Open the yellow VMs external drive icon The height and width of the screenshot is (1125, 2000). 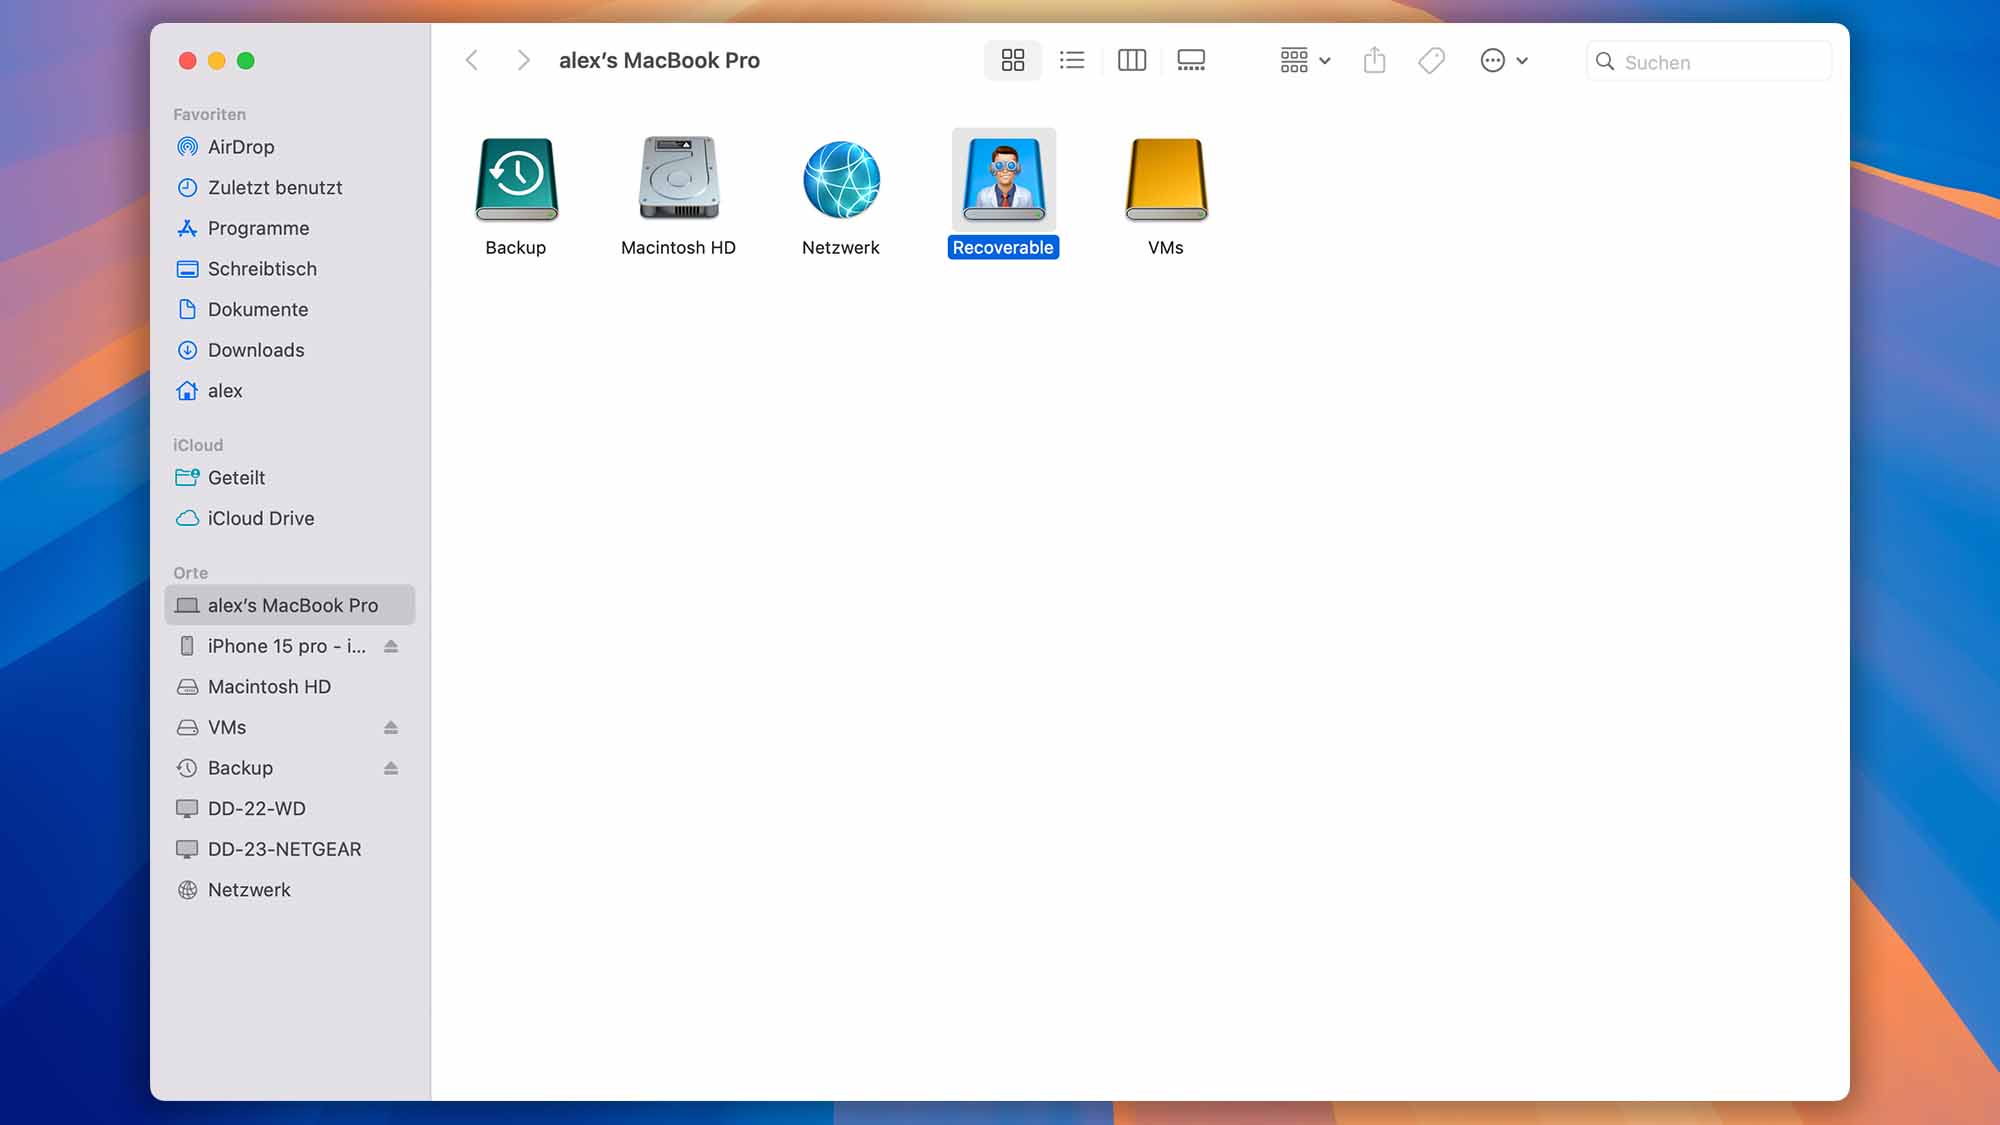[1166, 179]
